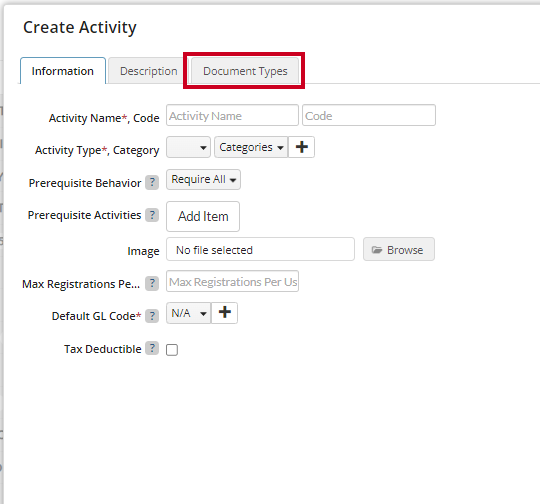Click the plus icon next to Categories
This screenshot has width=540, height=504.
pyautogui.click(x=301, y=147)
